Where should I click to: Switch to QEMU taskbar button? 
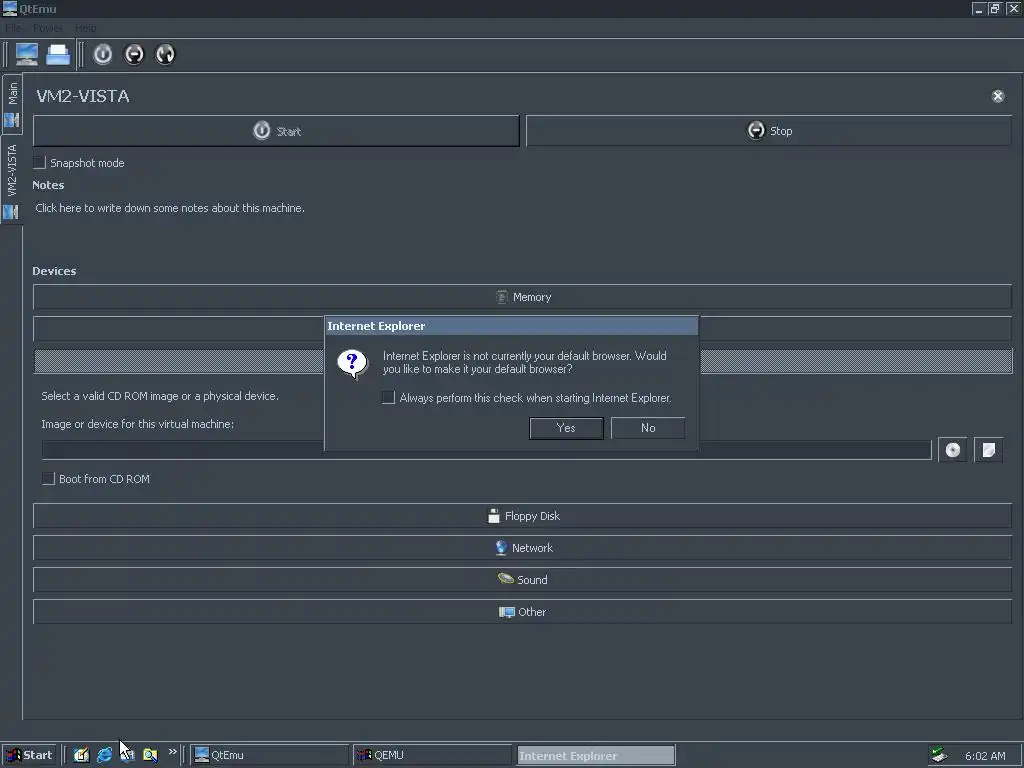coord(432,755)
